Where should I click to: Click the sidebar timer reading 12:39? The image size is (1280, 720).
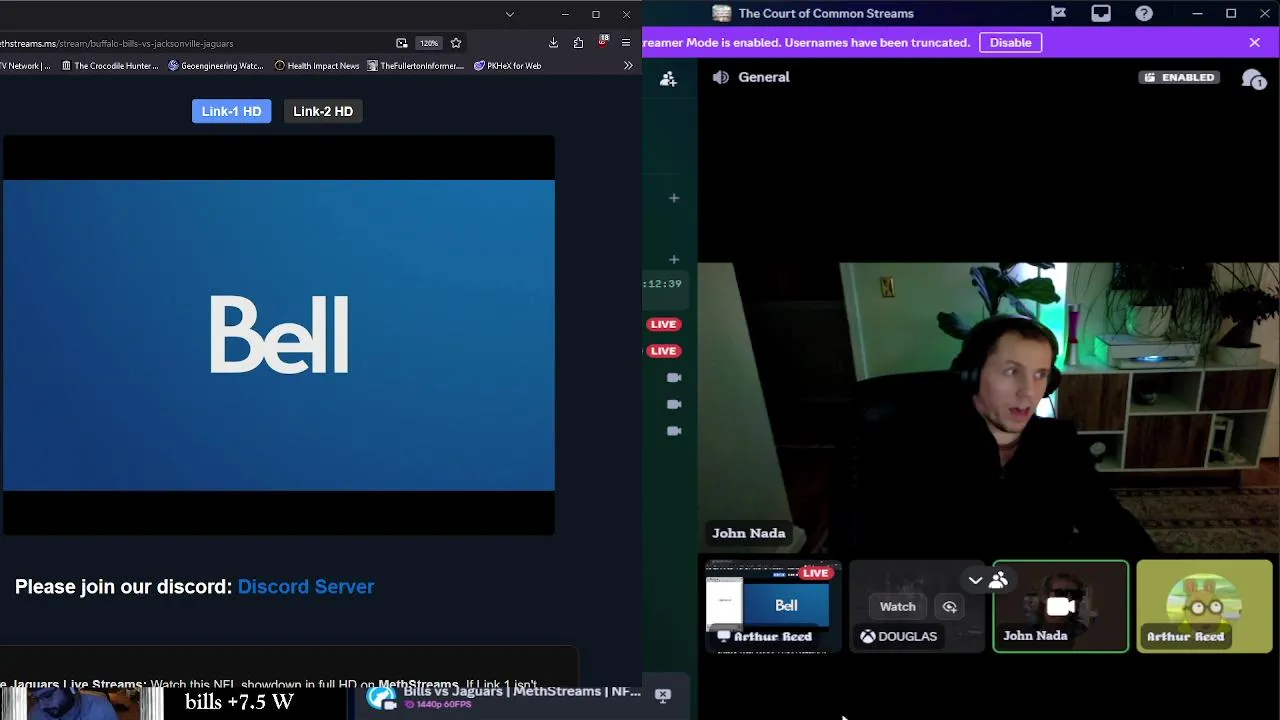click(663, 284)
